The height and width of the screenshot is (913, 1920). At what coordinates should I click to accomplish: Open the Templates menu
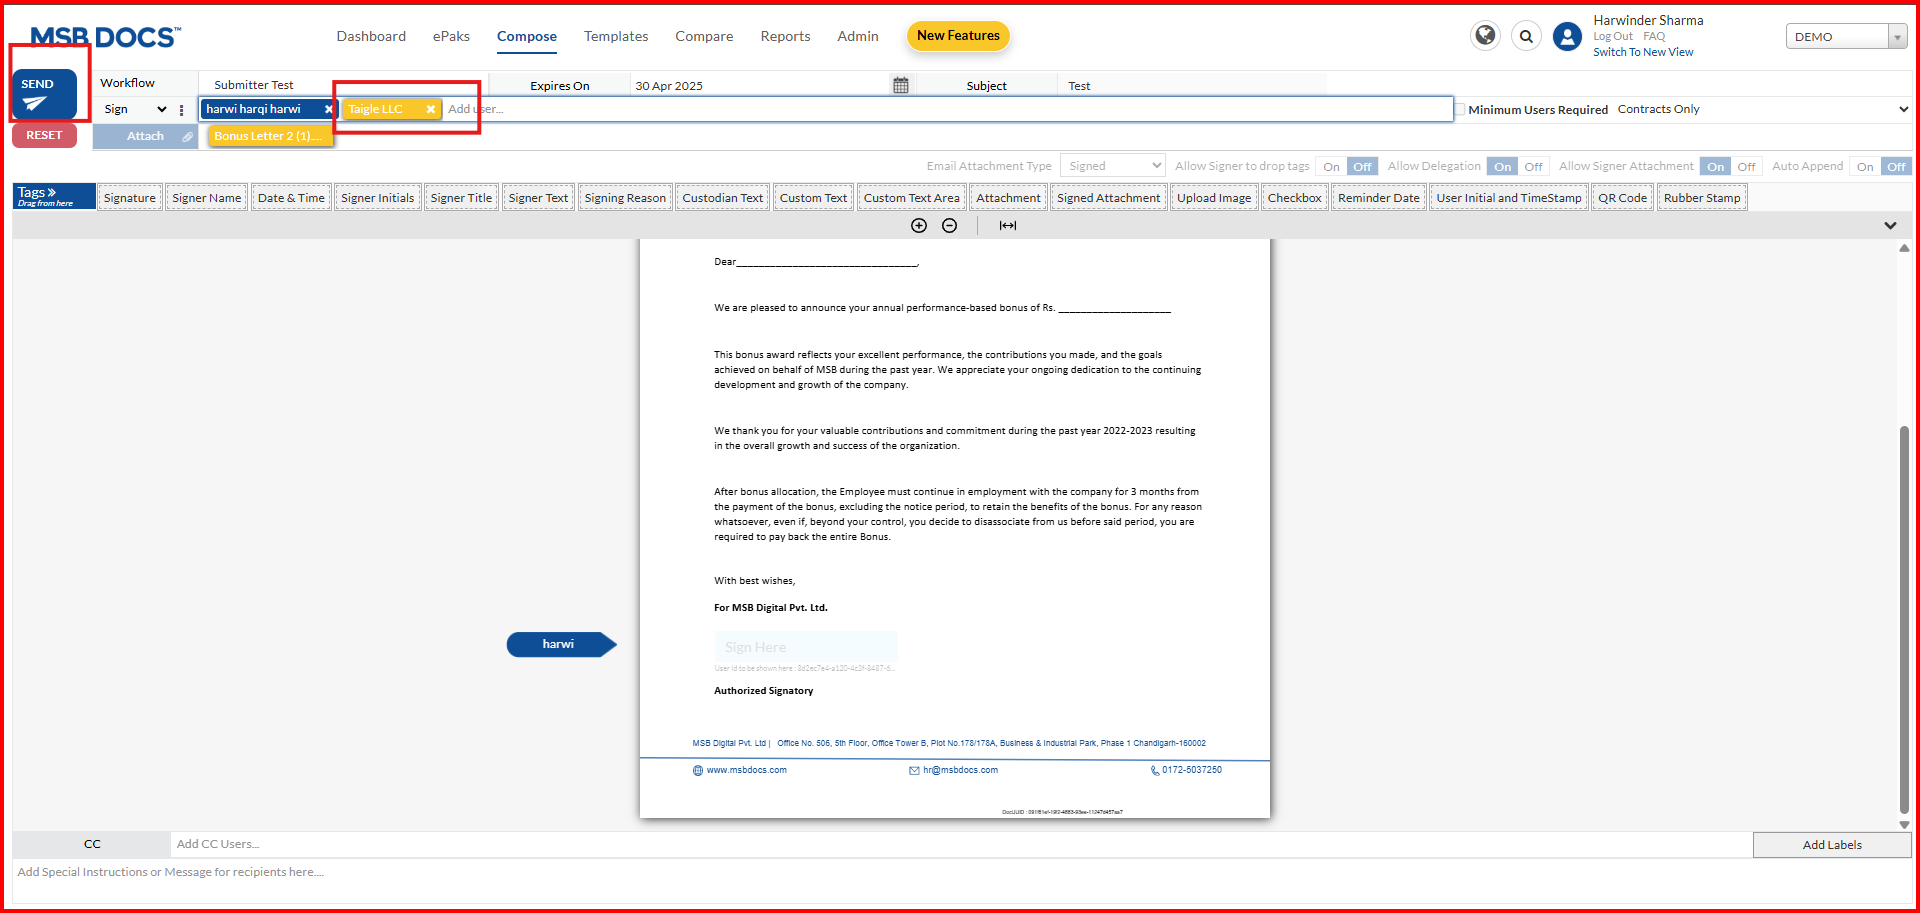click(x=616, y=36)
